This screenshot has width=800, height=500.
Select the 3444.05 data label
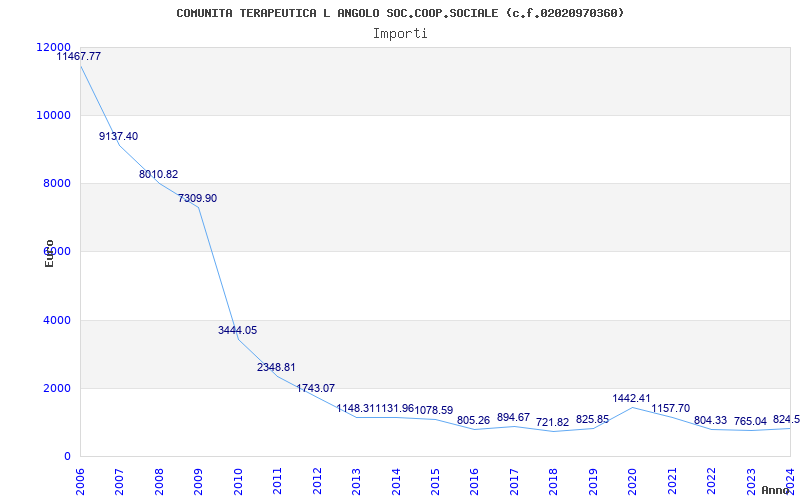(237, 330)
